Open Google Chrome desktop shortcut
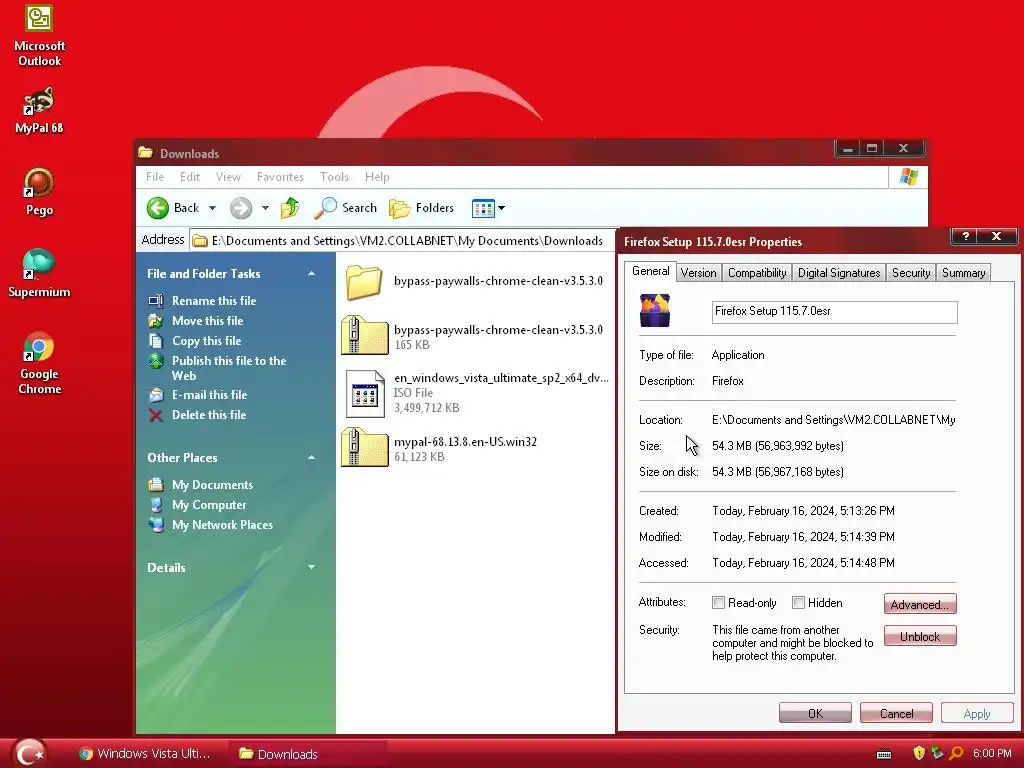The width and height of the screenshot is (1024, 768). (39, 363)
